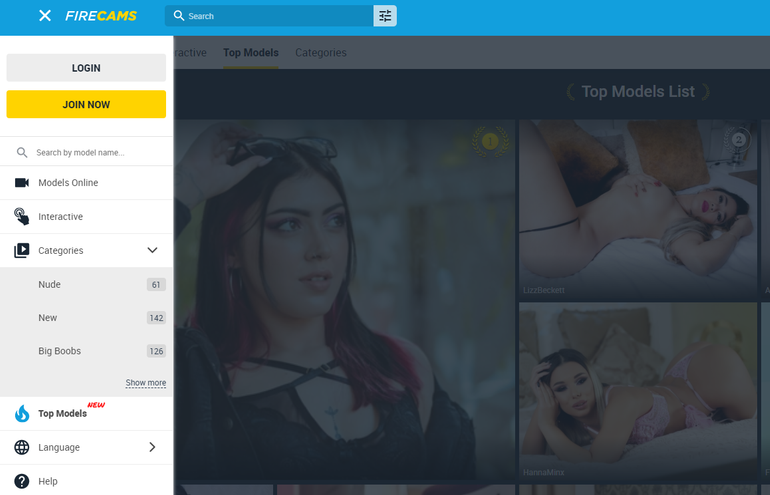Click the JOIN NOW button
This screenshot has height=495, width=770.
click(x=86, y=104)
